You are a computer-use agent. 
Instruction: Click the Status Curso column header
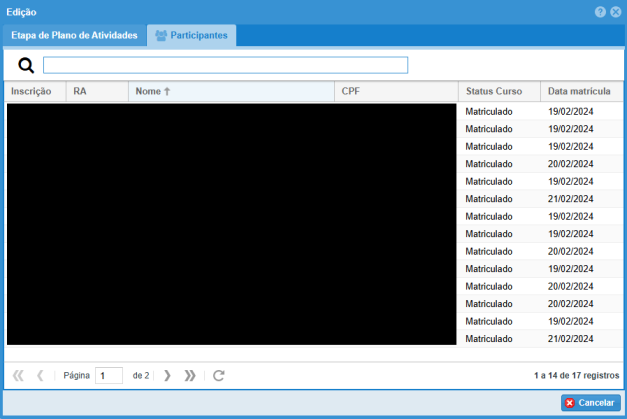[x=494, y=91]
